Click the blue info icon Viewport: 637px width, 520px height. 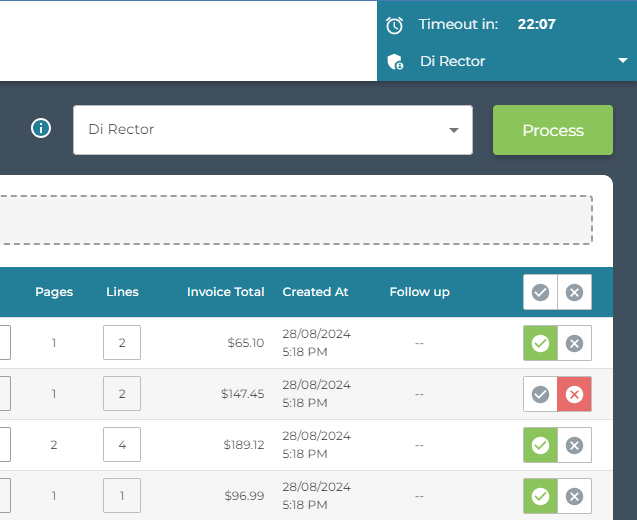41,128
